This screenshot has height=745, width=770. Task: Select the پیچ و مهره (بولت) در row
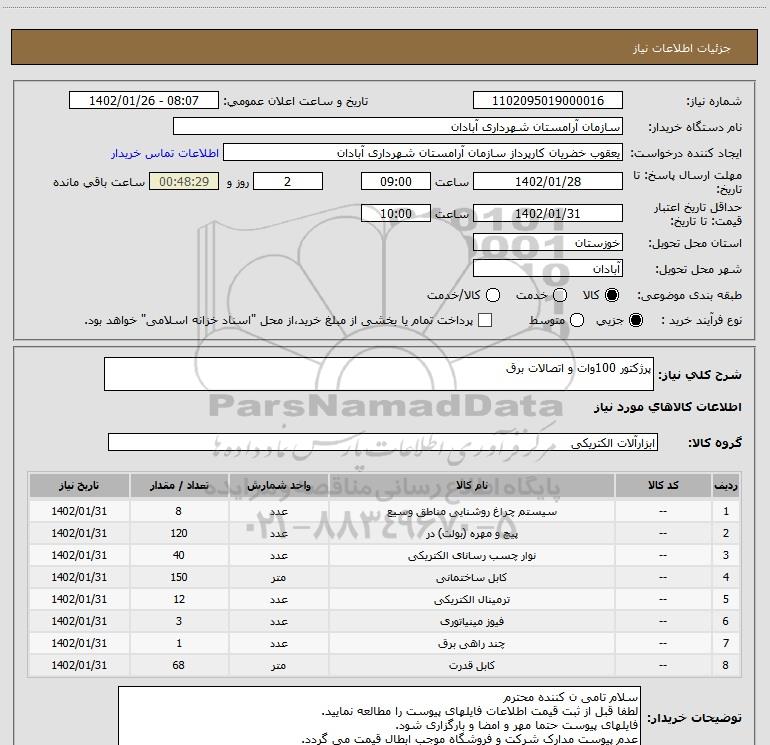click(385, 533)
